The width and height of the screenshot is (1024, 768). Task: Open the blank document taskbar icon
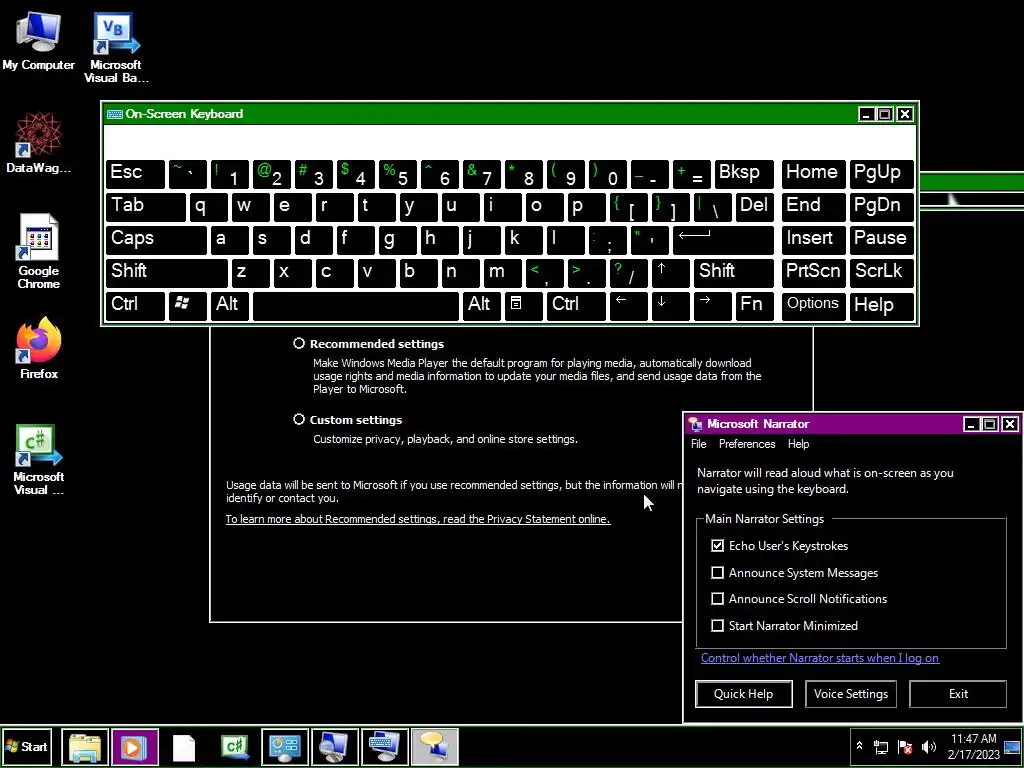[x=184, y=747]
